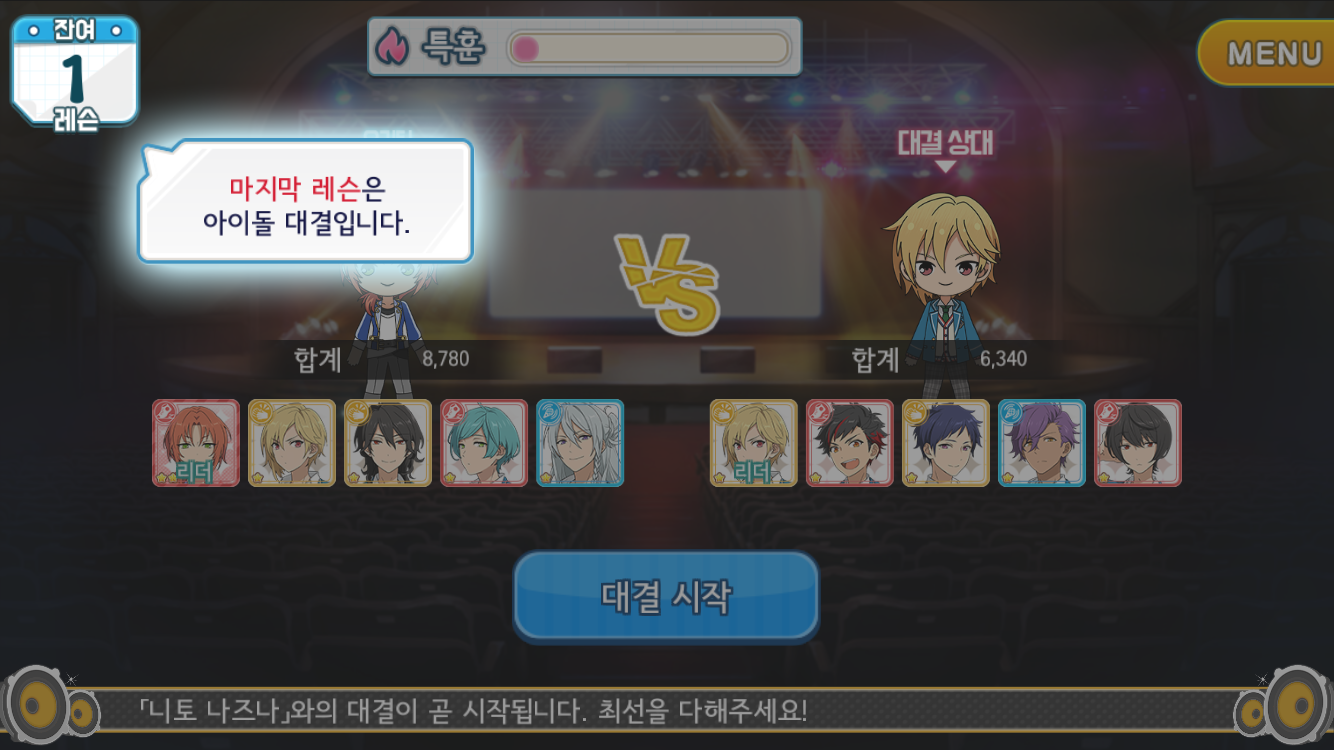Open the MENU button
Screen dimensions: 1334x750
click(1268, 53)
